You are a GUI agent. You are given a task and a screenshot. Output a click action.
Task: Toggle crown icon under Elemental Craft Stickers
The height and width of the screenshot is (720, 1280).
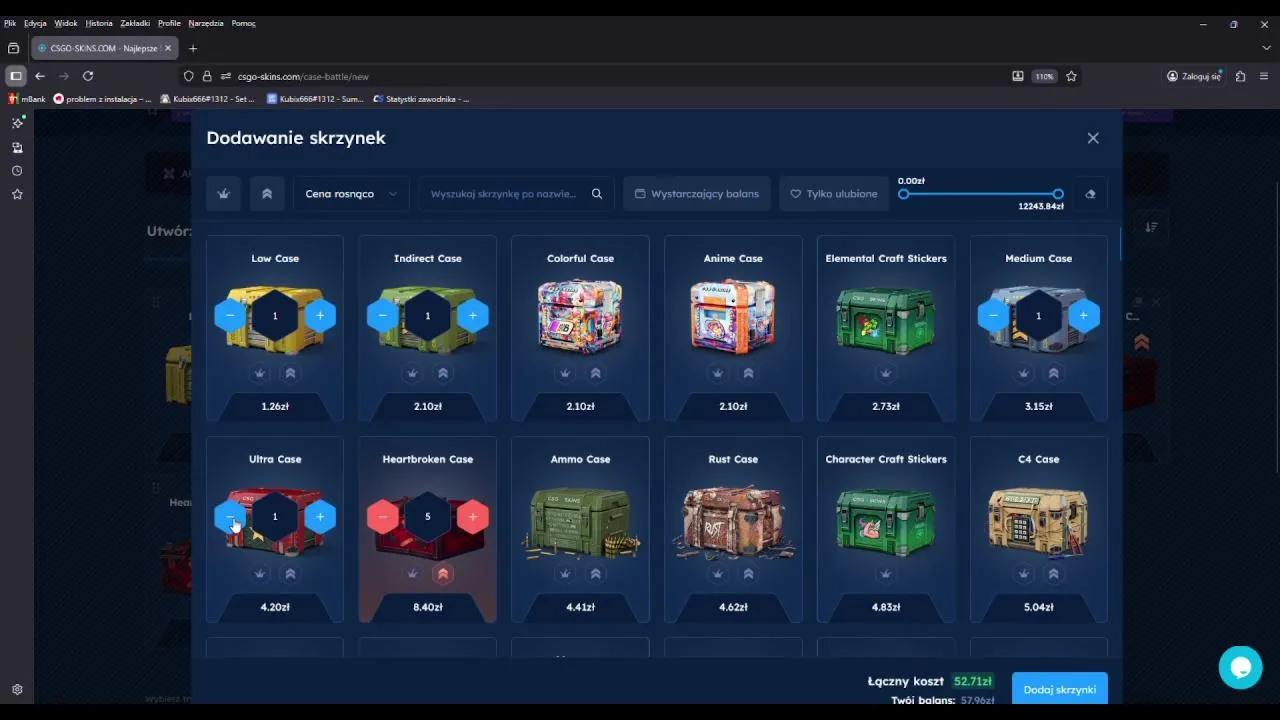tap(886, 373)
